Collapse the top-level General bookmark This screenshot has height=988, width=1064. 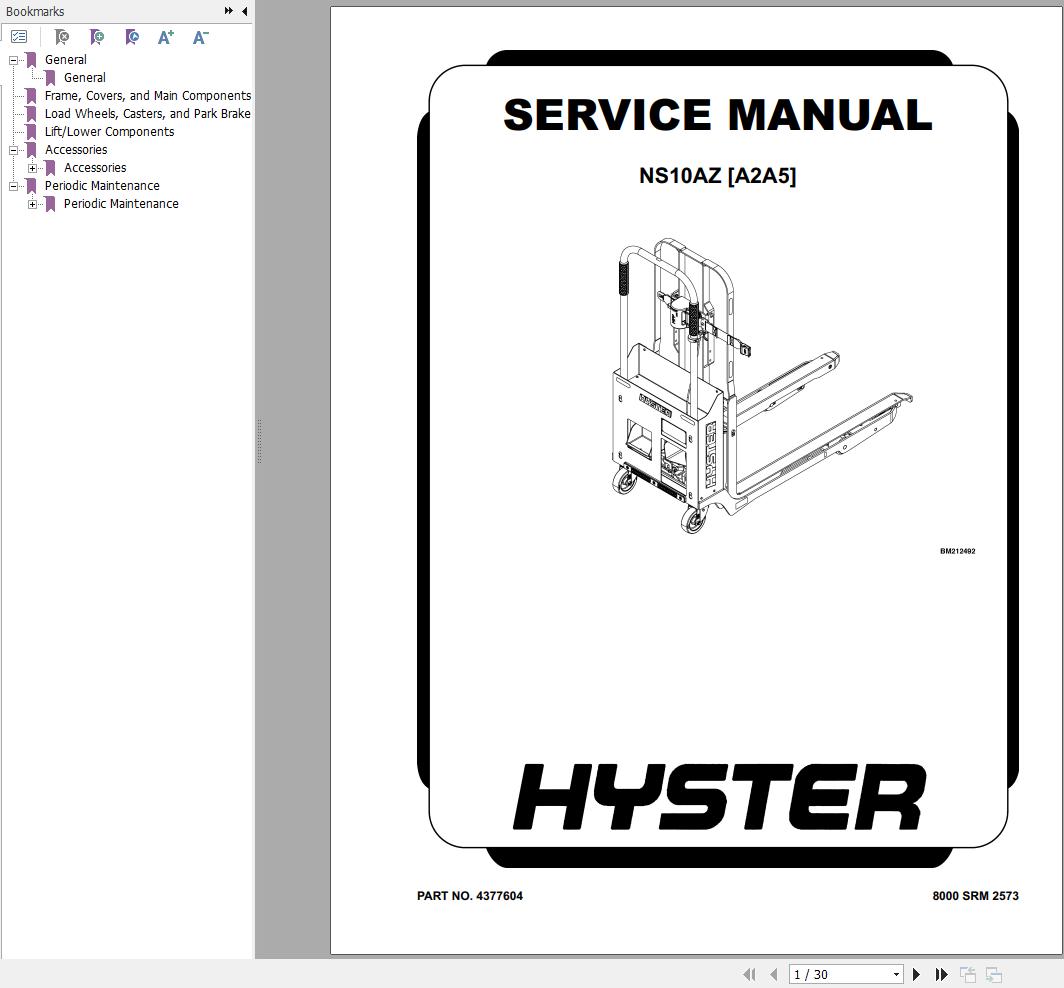(14, 60)
